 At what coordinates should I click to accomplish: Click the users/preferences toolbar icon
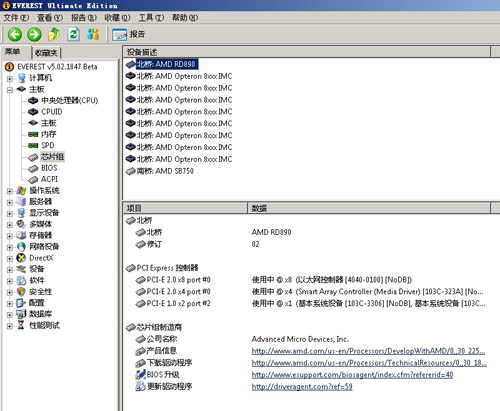[93, 34]
